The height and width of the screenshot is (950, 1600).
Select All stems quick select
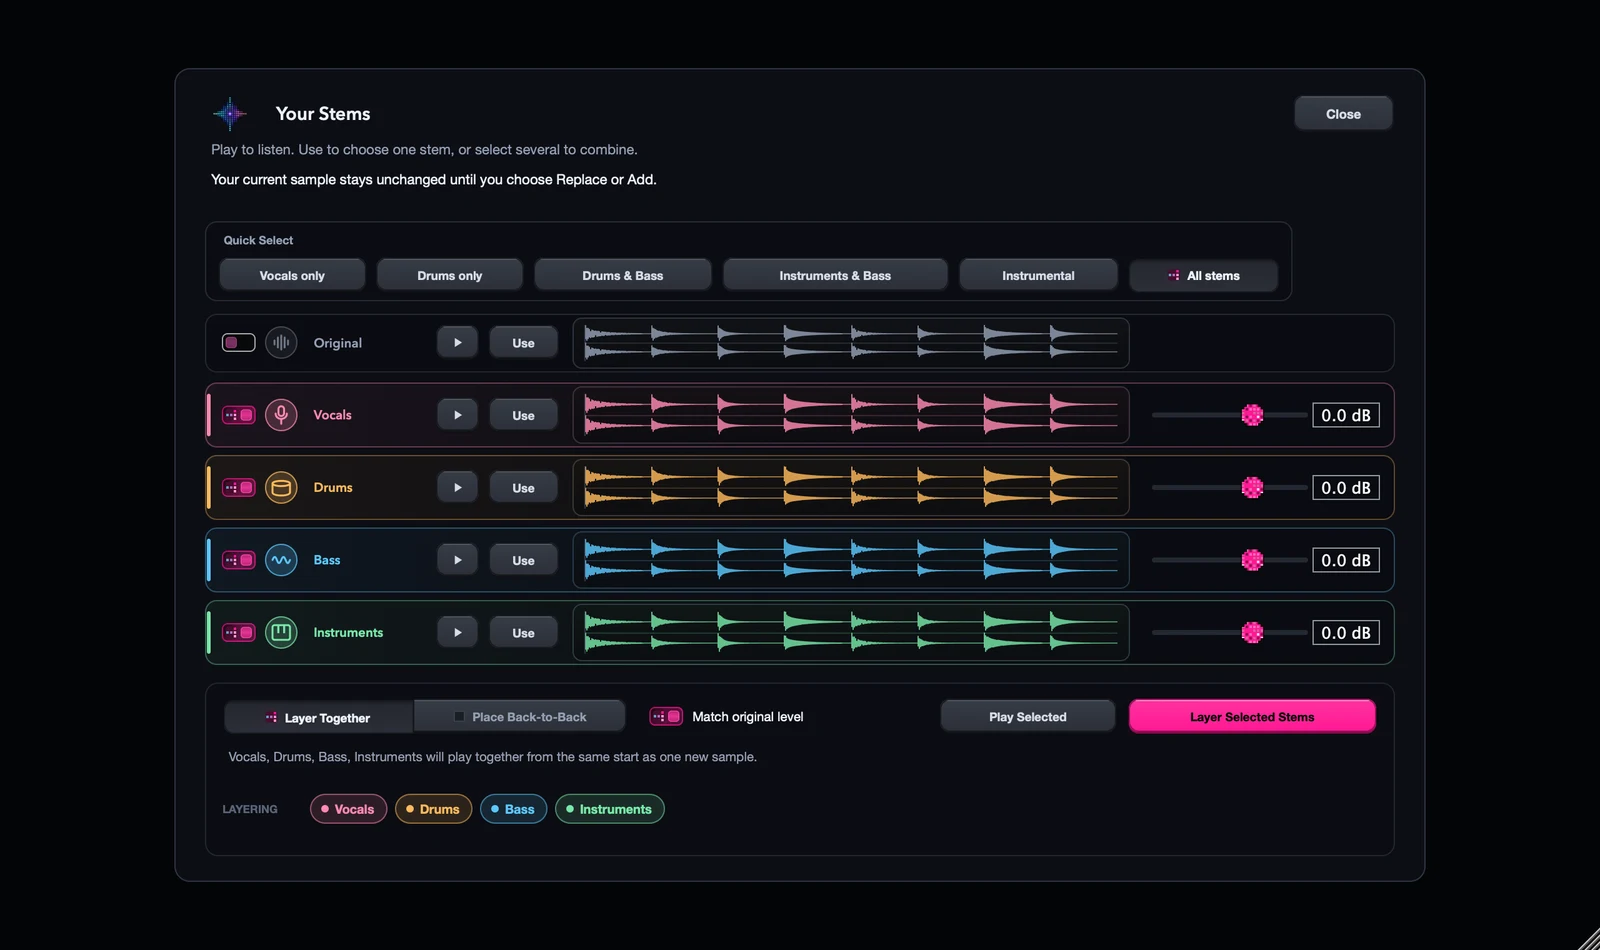pos(1203,275)
